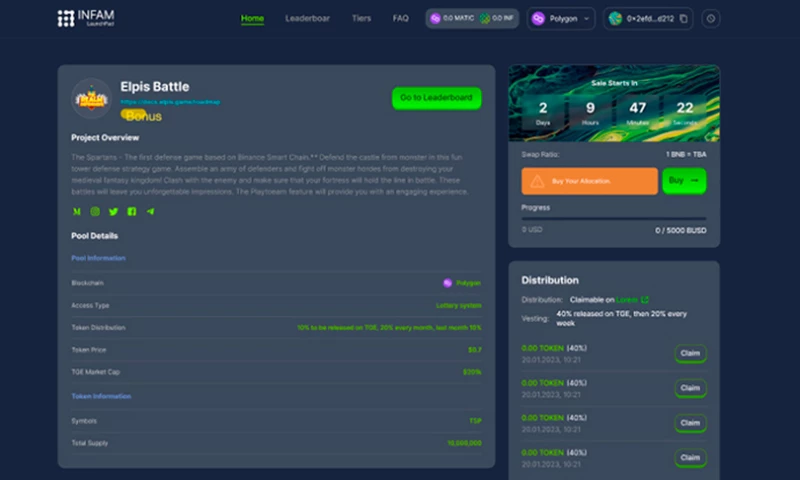Image resolution: width=800 pixels, height=480 pixels.
Task: Click the Distribution heading
Action: coord(550,280)
